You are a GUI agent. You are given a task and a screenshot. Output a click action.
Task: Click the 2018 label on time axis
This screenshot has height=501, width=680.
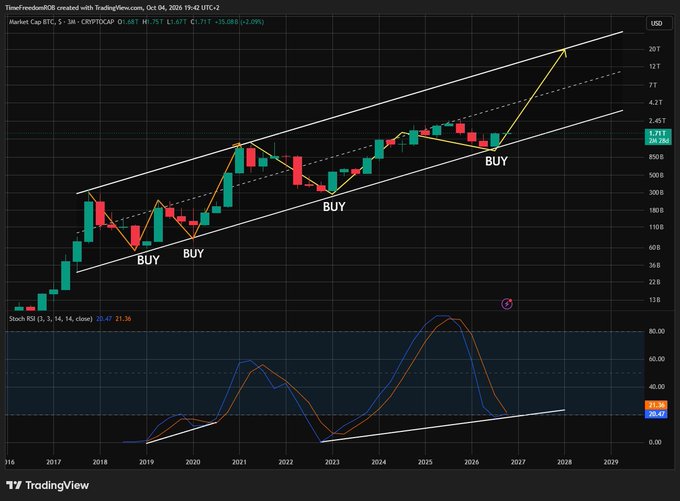click(100, 462)
